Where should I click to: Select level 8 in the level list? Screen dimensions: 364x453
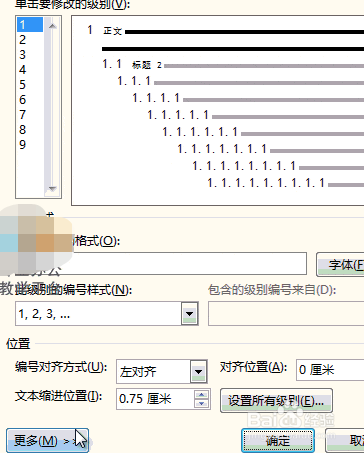tap(30, 130)
